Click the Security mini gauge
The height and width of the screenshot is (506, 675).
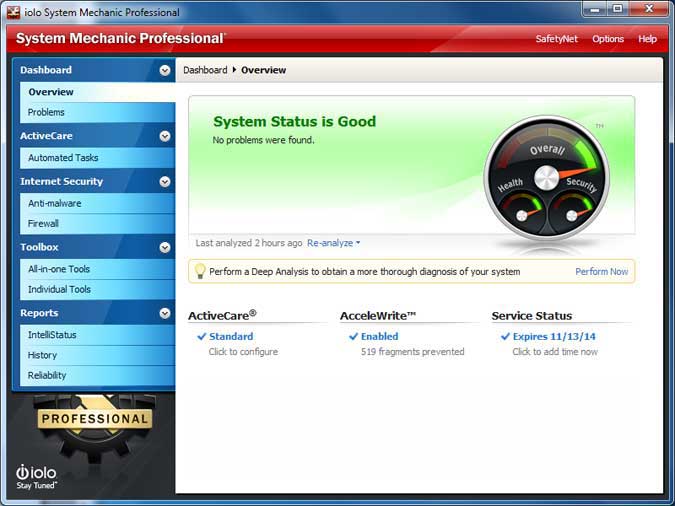[572, 213]
